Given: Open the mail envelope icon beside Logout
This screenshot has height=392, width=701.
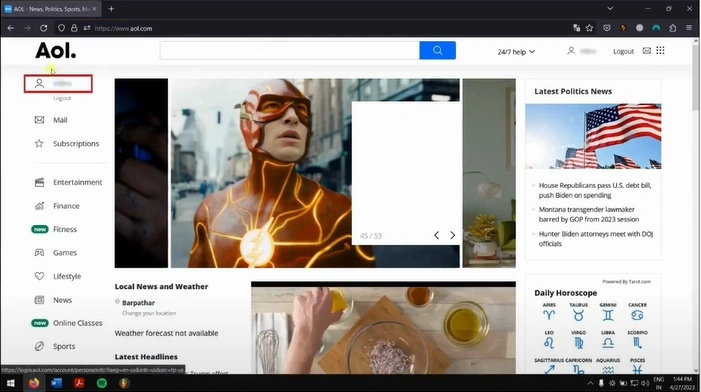Looking at the screenshot, I should tap(646, 51).
